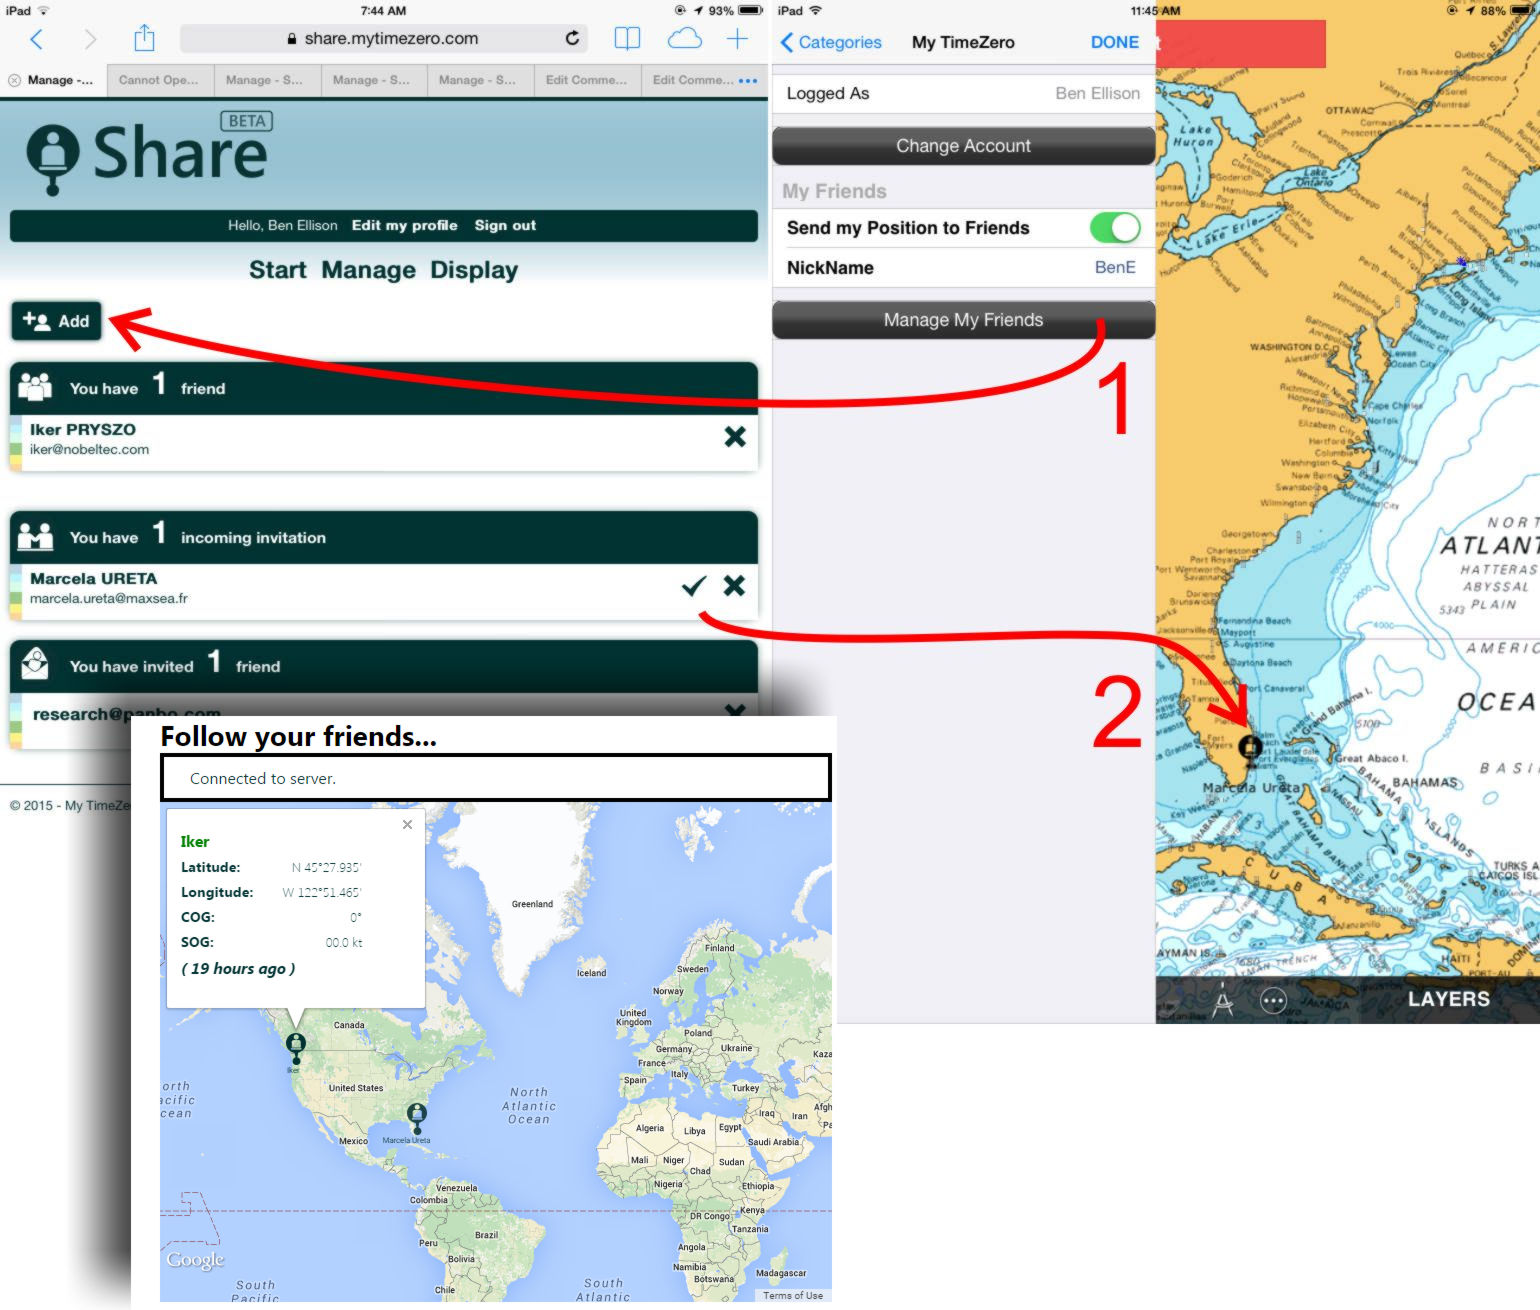Click the Share BETA logo

148,152
